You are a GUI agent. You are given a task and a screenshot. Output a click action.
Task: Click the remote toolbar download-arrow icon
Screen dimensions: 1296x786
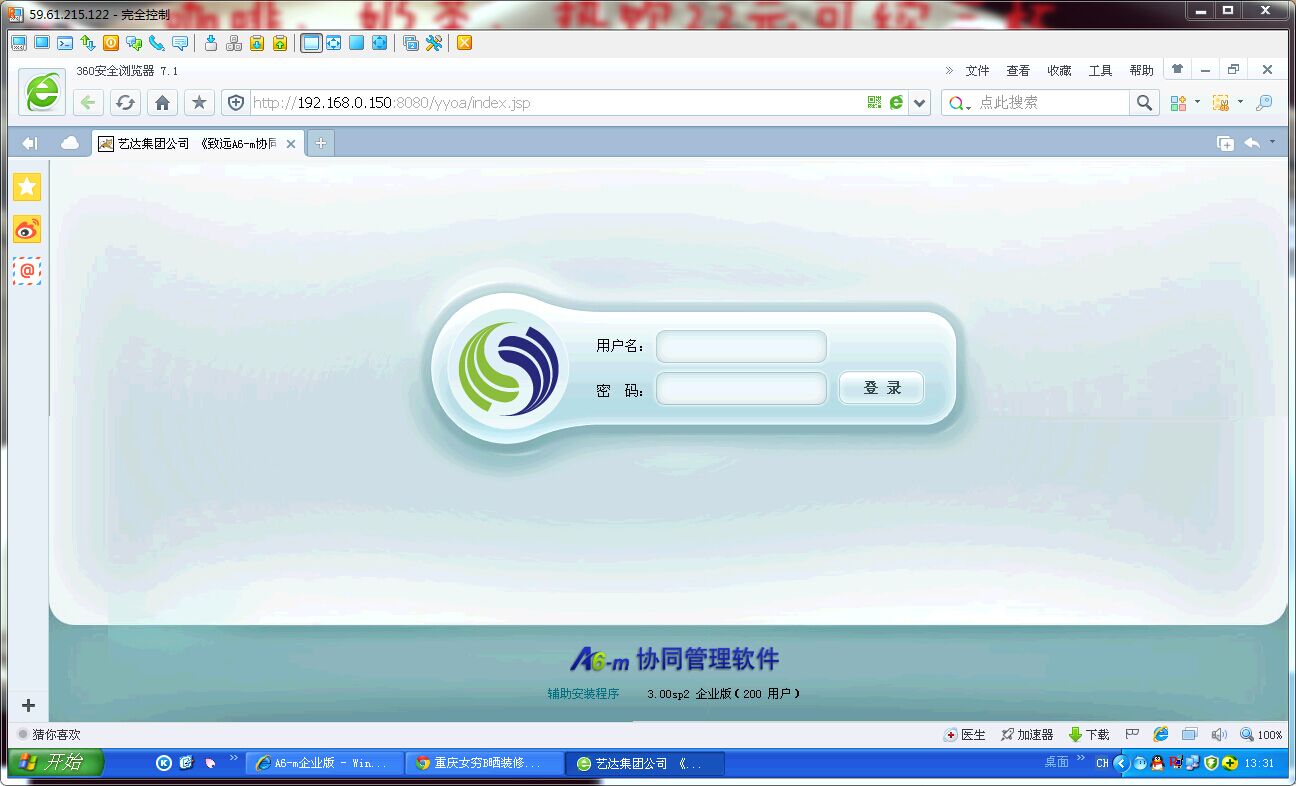point(211,43)
